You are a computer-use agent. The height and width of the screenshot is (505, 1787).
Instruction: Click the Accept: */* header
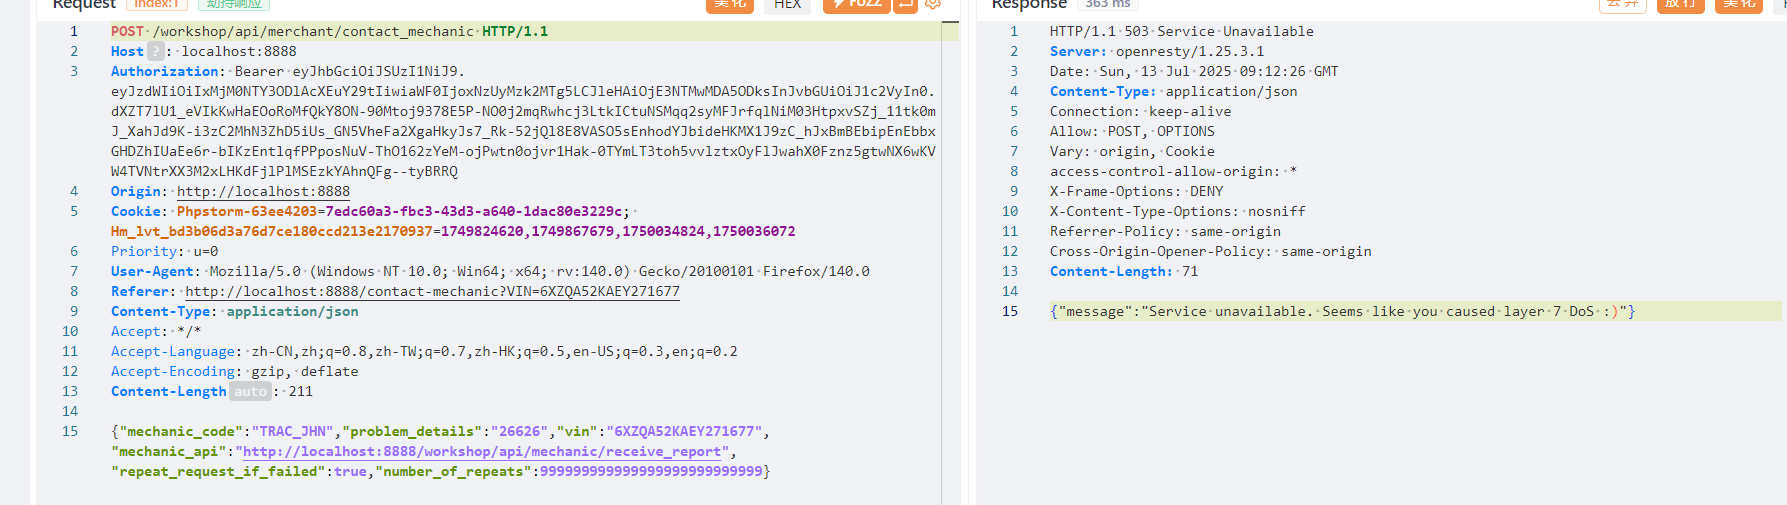(x=156, y=331)
